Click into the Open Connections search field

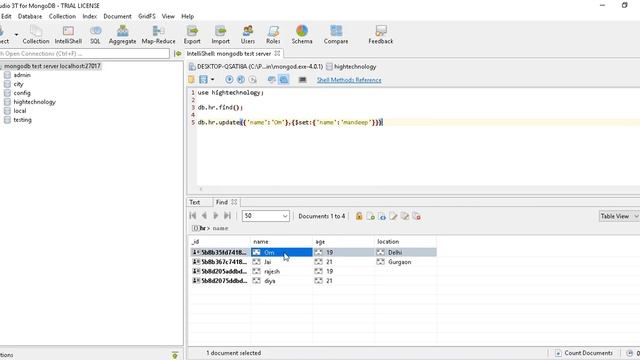pos(84,53)
